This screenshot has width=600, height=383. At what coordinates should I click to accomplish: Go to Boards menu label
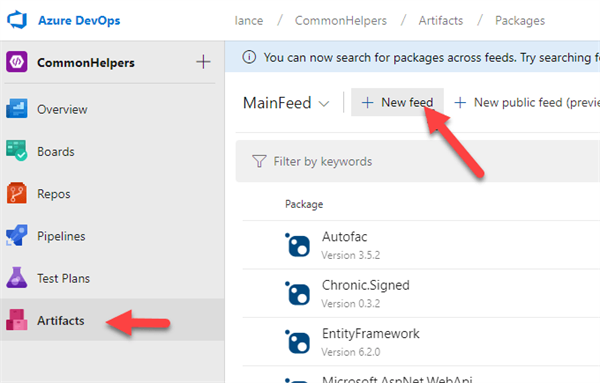pos(55,152)
